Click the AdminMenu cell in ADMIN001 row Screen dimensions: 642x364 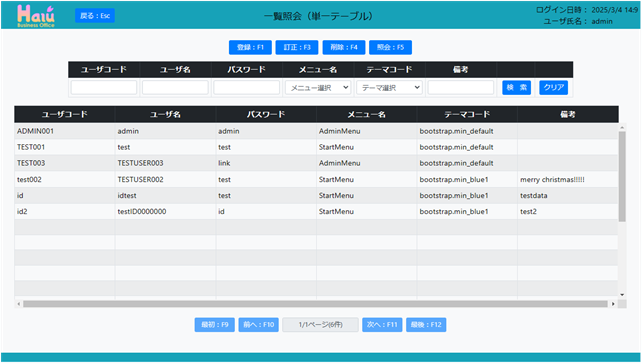click(367, 131)
